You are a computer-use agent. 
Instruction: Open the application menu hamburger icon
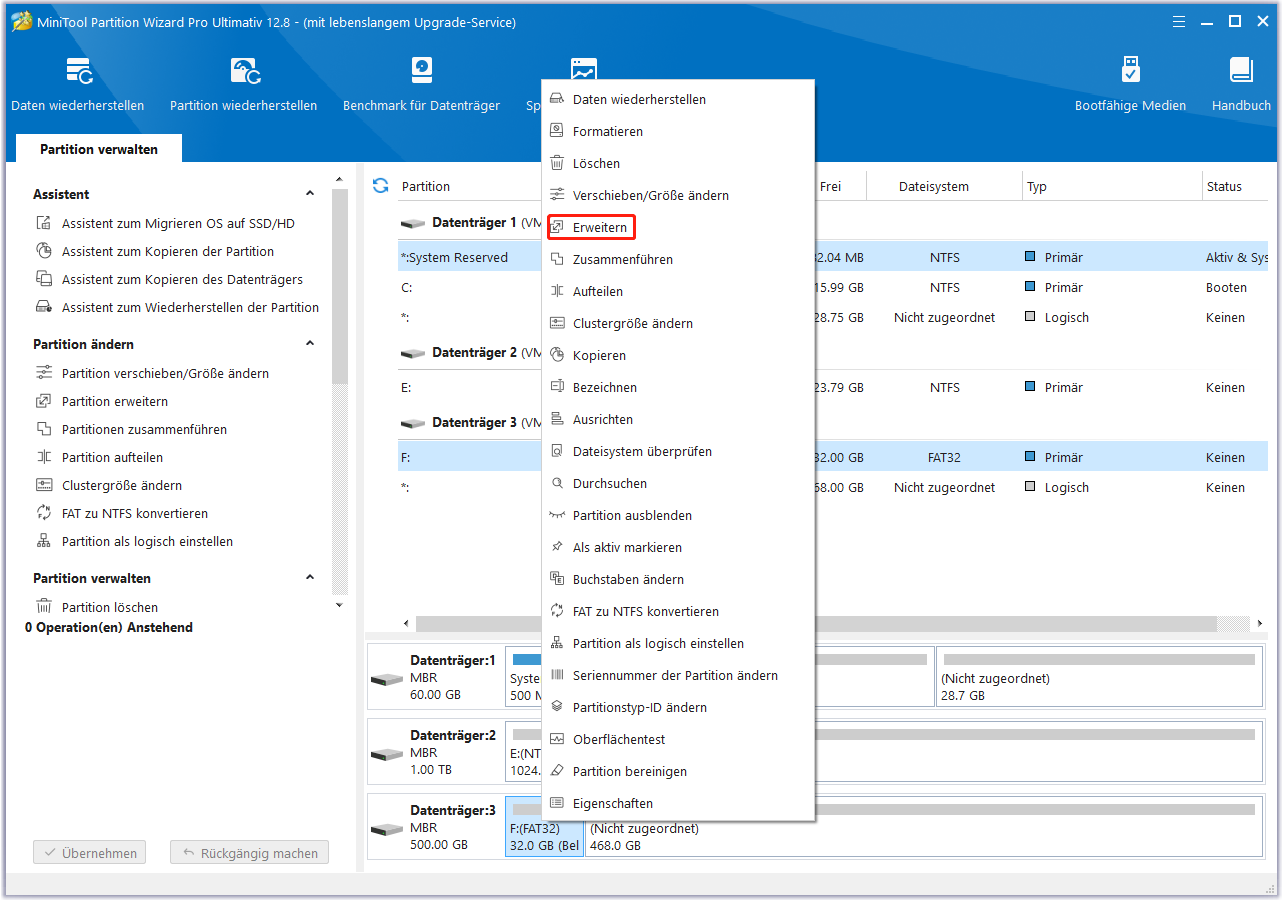(x=1179, y=21)
